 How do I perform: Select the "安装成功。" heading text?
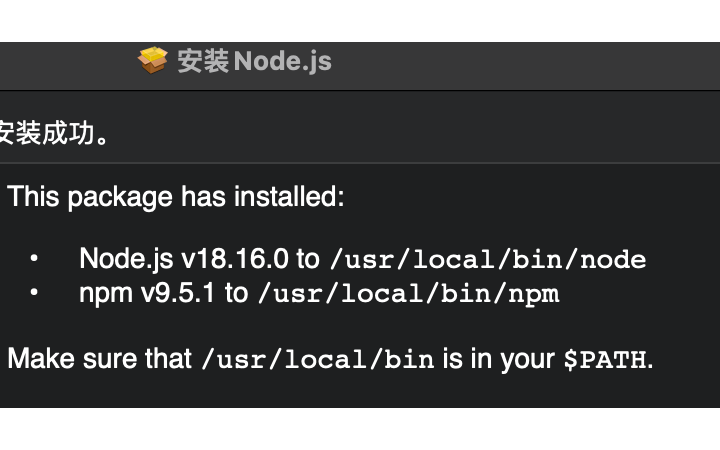click(54, 133)
